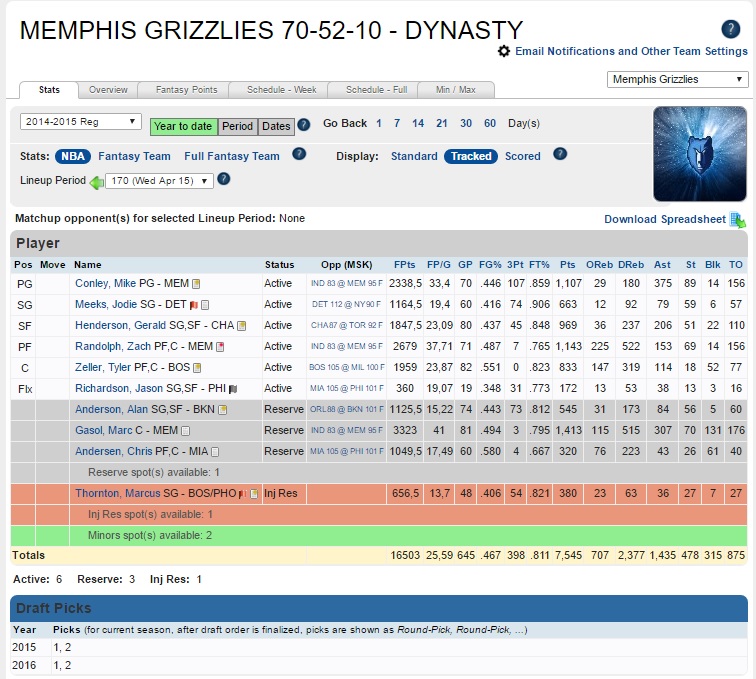Image resolution: width=756 pixels, height=679 pixels.
Task: Open the Lineup Period 170 dropdown
Action: coord(159,181)
